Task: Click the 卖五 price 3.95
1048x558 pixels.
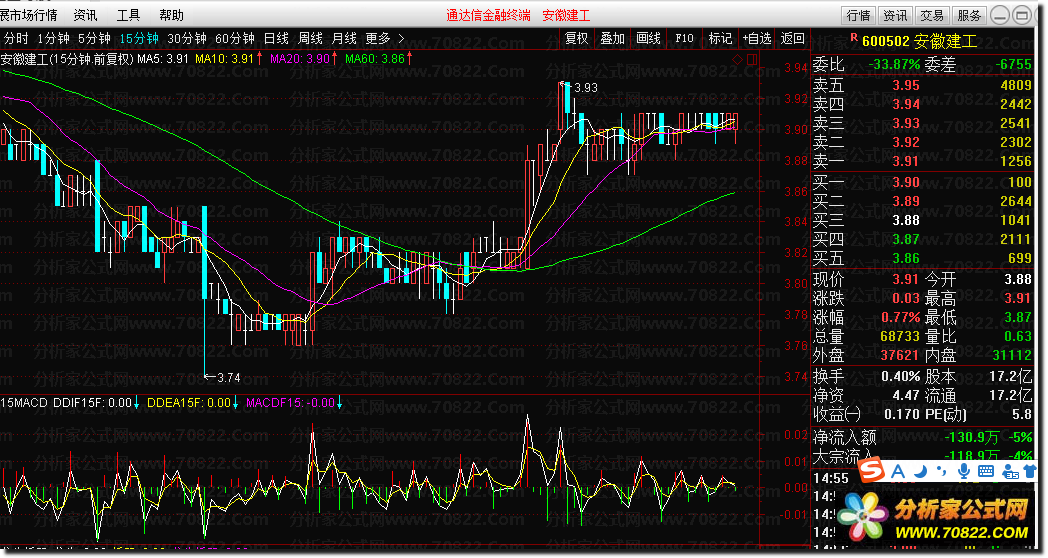Action: pyautogui.click(x=906, y=85)
